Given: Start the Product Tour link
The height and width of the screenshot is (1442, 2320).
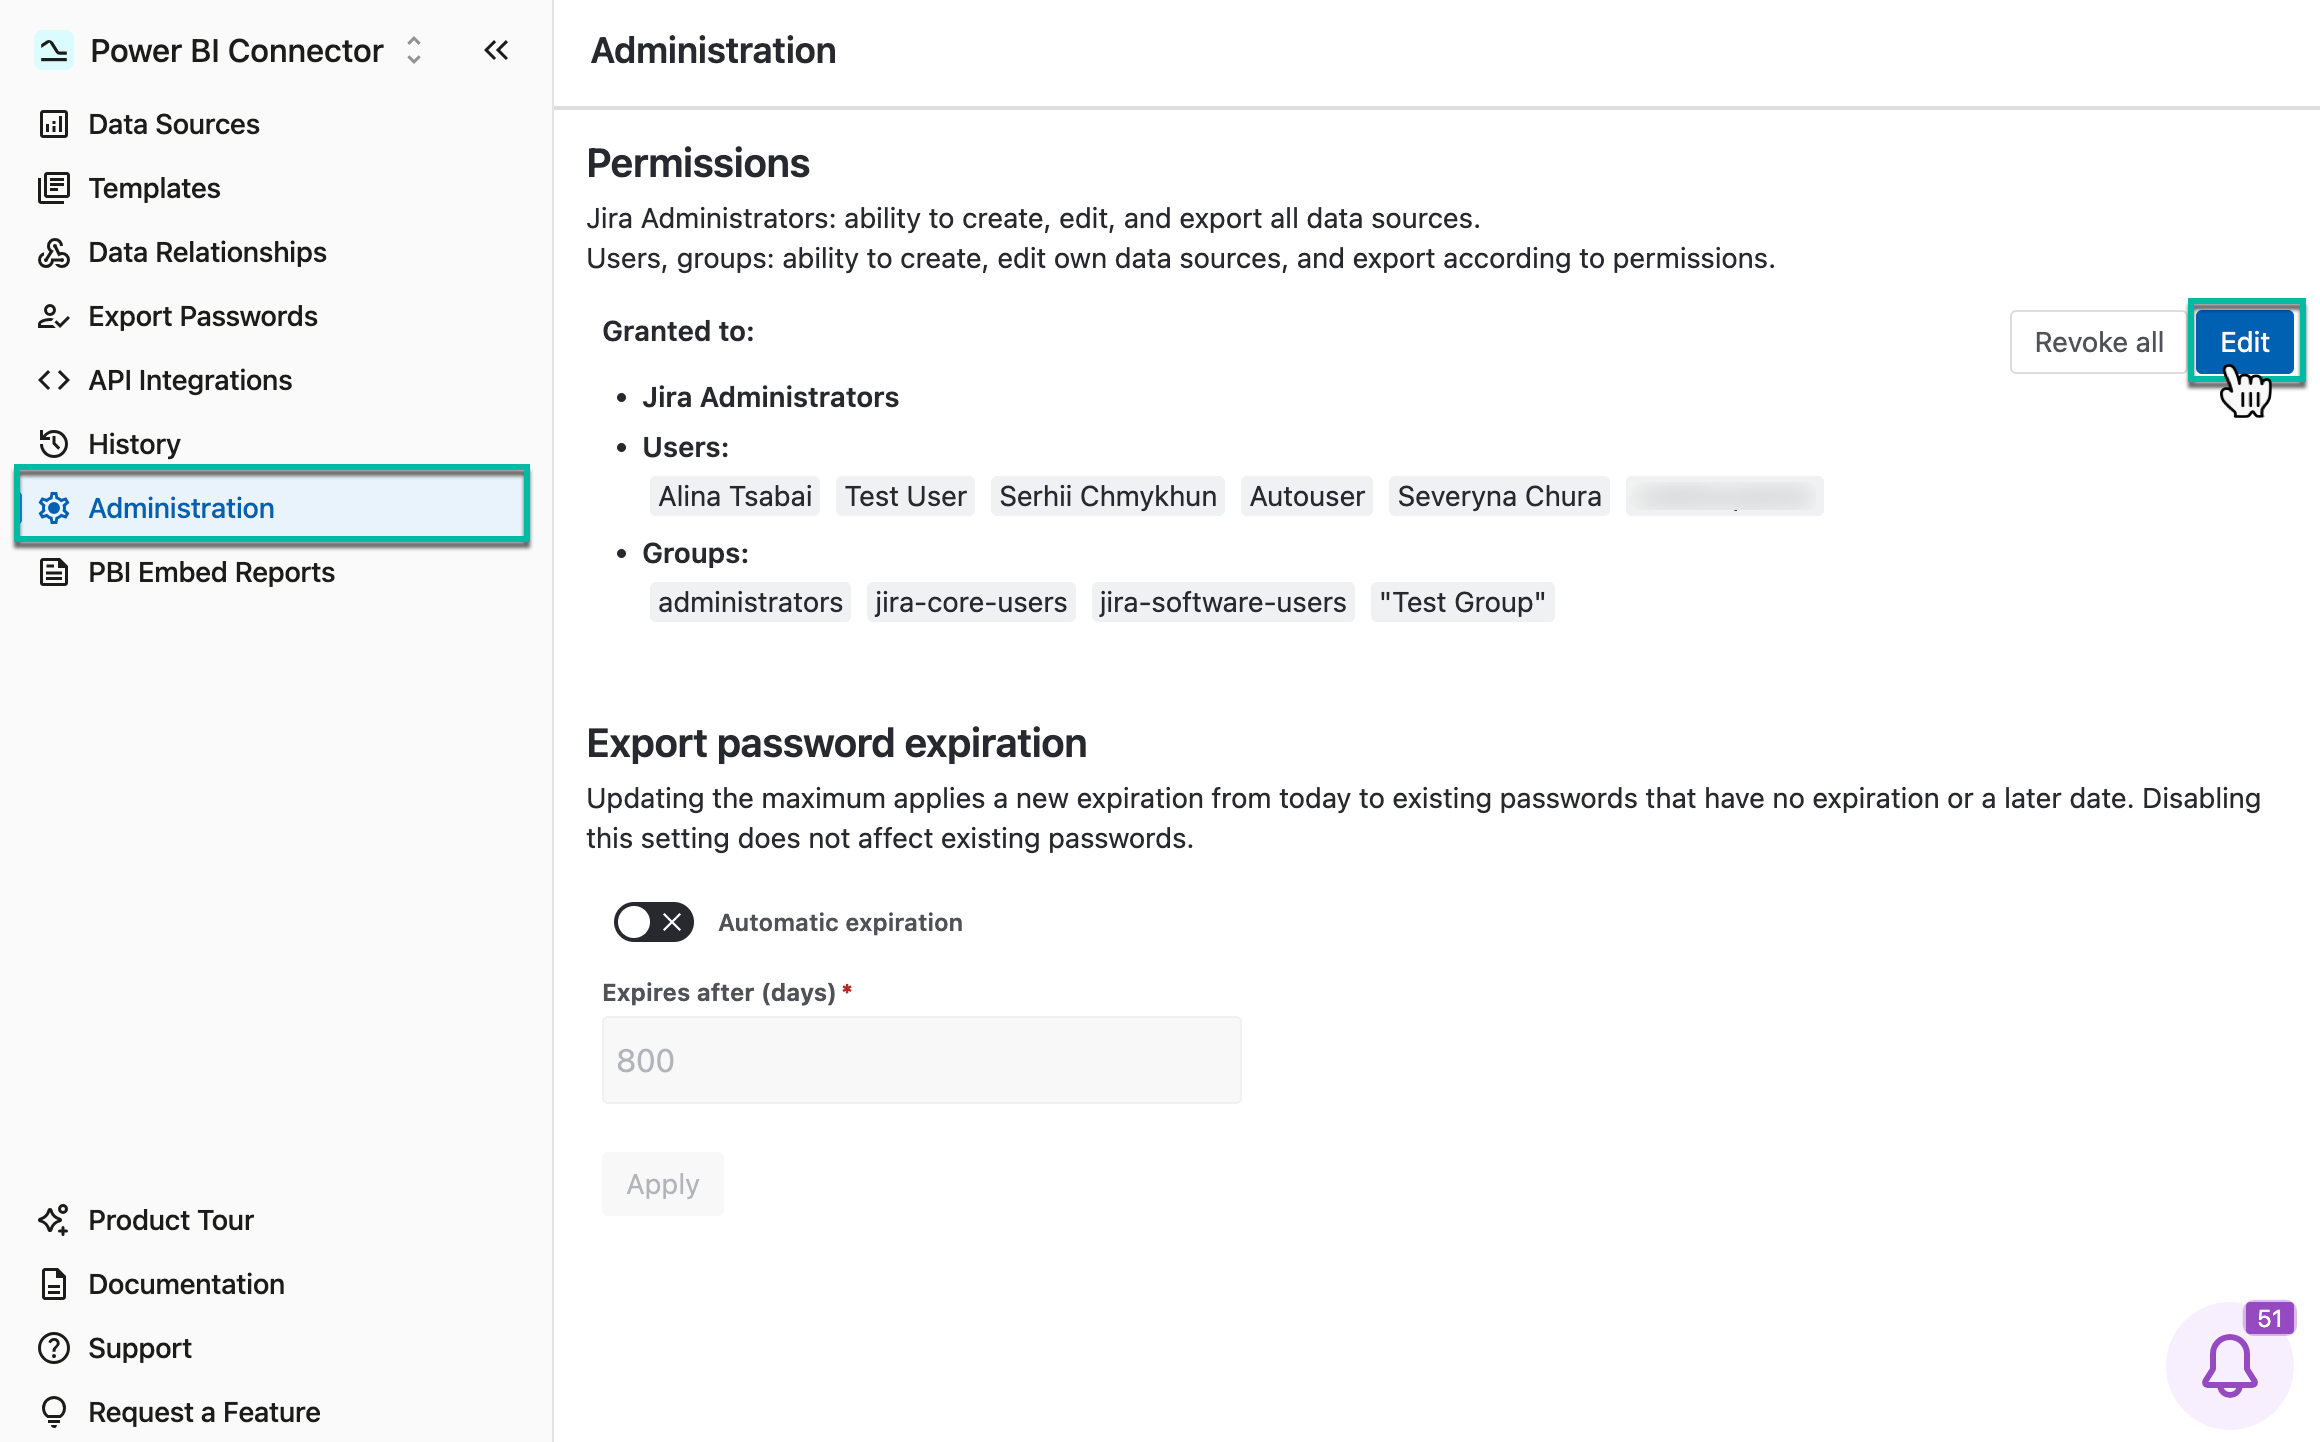Looking at the screenshot, I should [x=171, y=1220].
